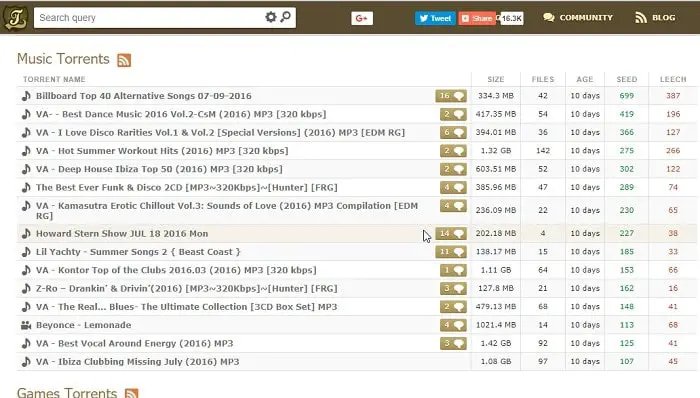The height and width of the screenshot is (398, 700).
Task: Sort by the Files column header
Action: pyautogui.click(x=543, y=79)
